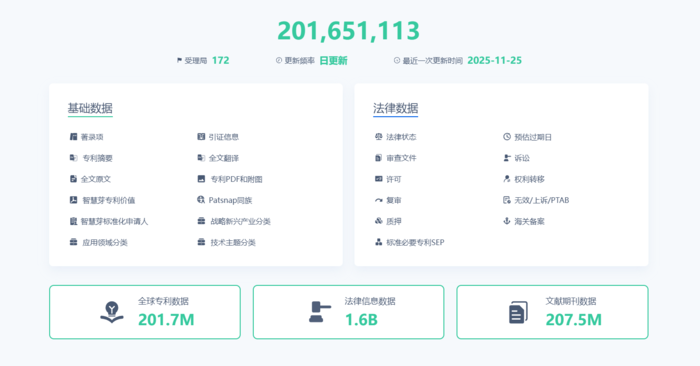Click the 法律信息数据 card title

click(x=370, y=301)
